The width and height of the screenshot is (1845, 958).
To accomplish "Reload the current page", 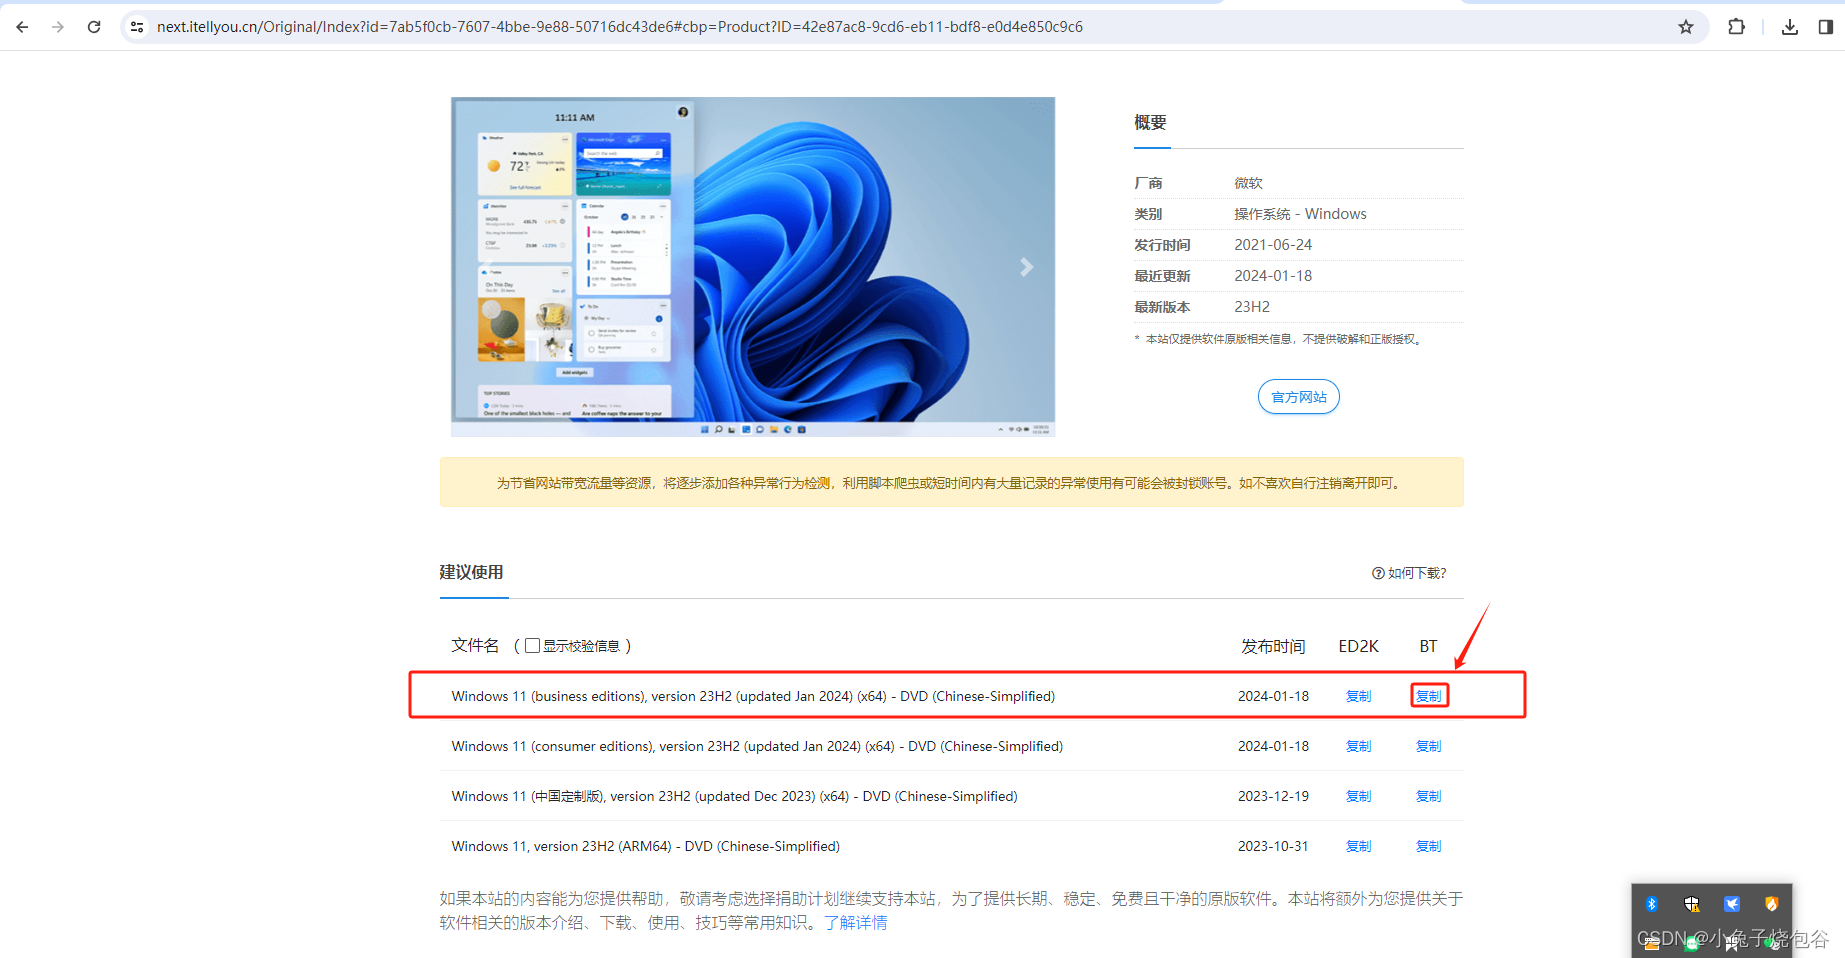I will coord(94,27).
